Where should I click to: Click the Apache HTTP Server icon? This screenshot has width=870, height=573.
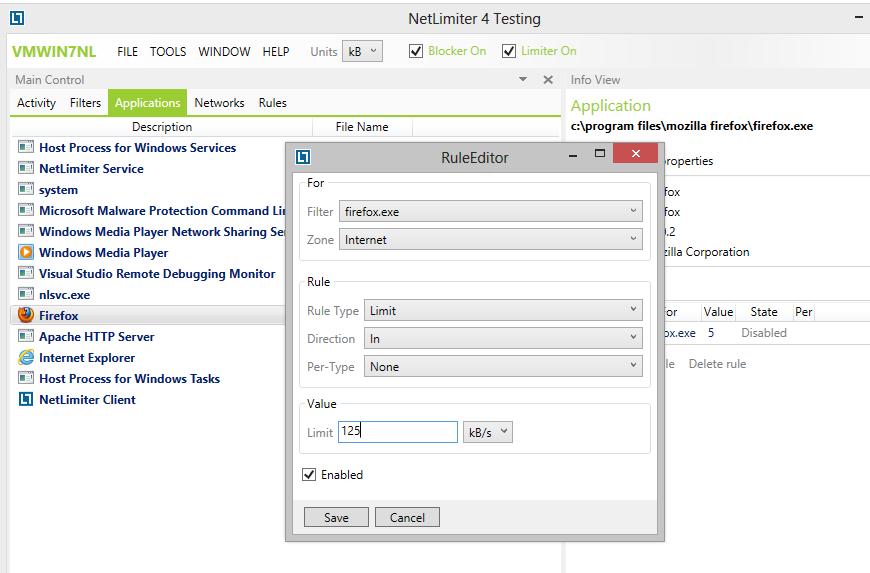(26, 336)
